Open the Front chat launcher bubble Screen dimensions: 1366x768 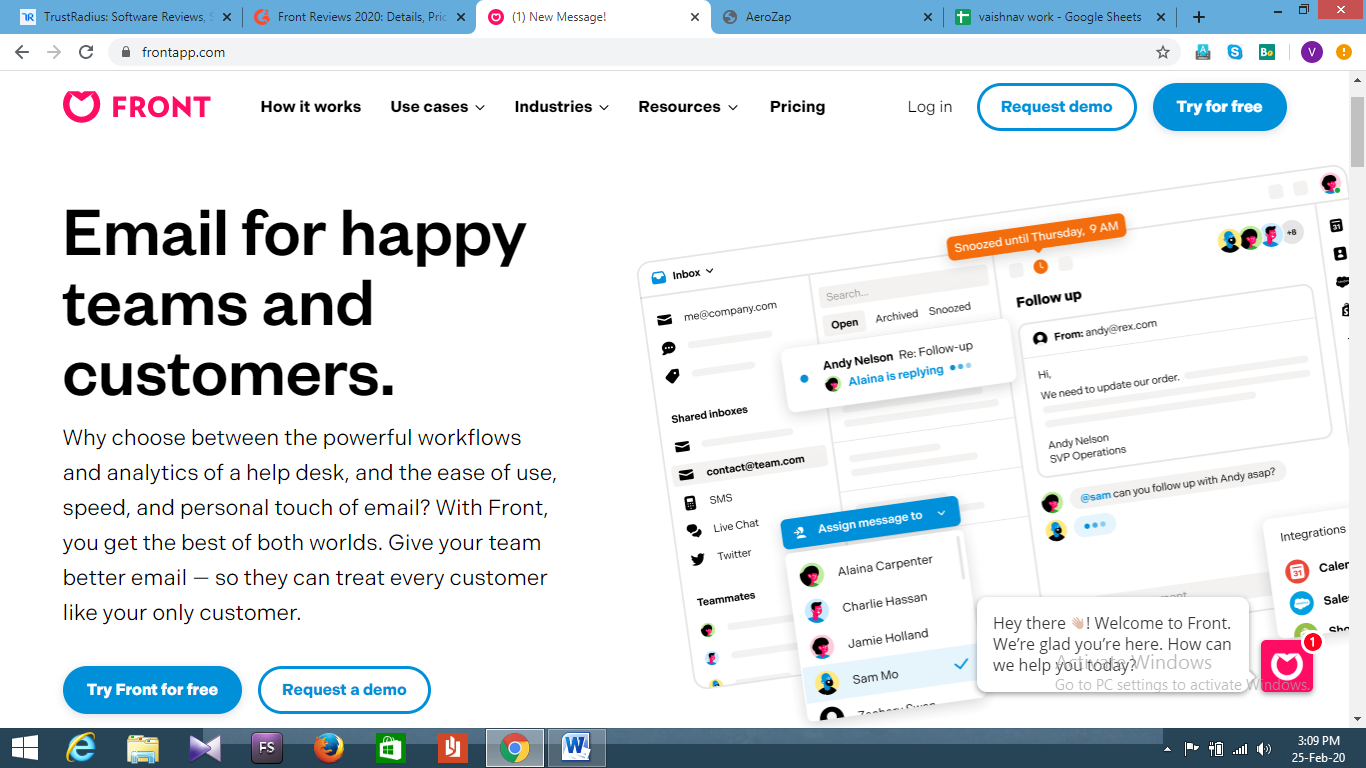1287,666
